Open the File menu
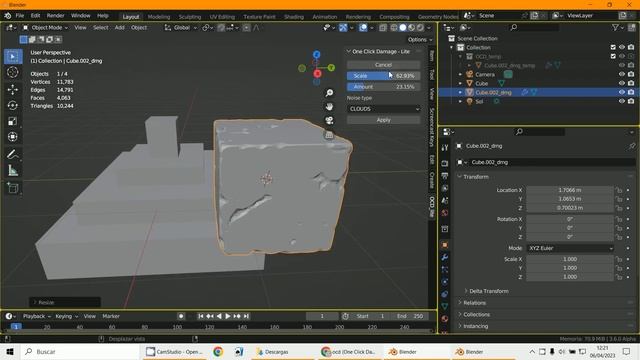 [x=20, y=16]
